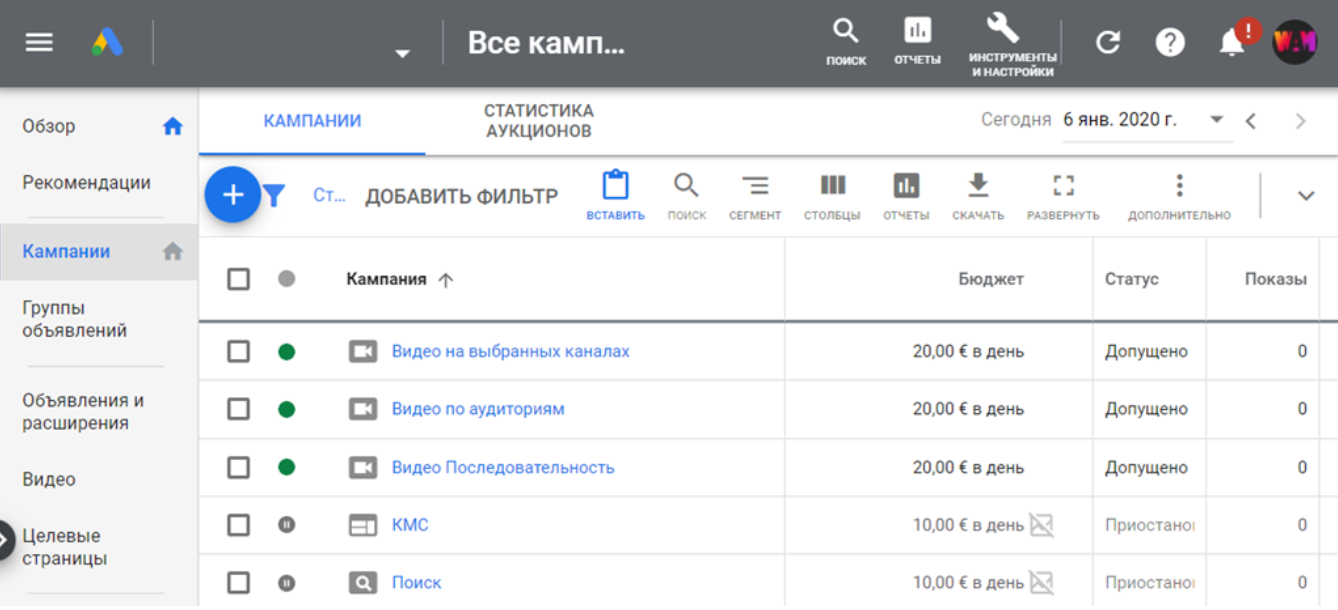Image resolution: width=1338 pixels, height=610 pixels.
Task: Check the Видео Последовательность checkbox
Action: (238, 467)
